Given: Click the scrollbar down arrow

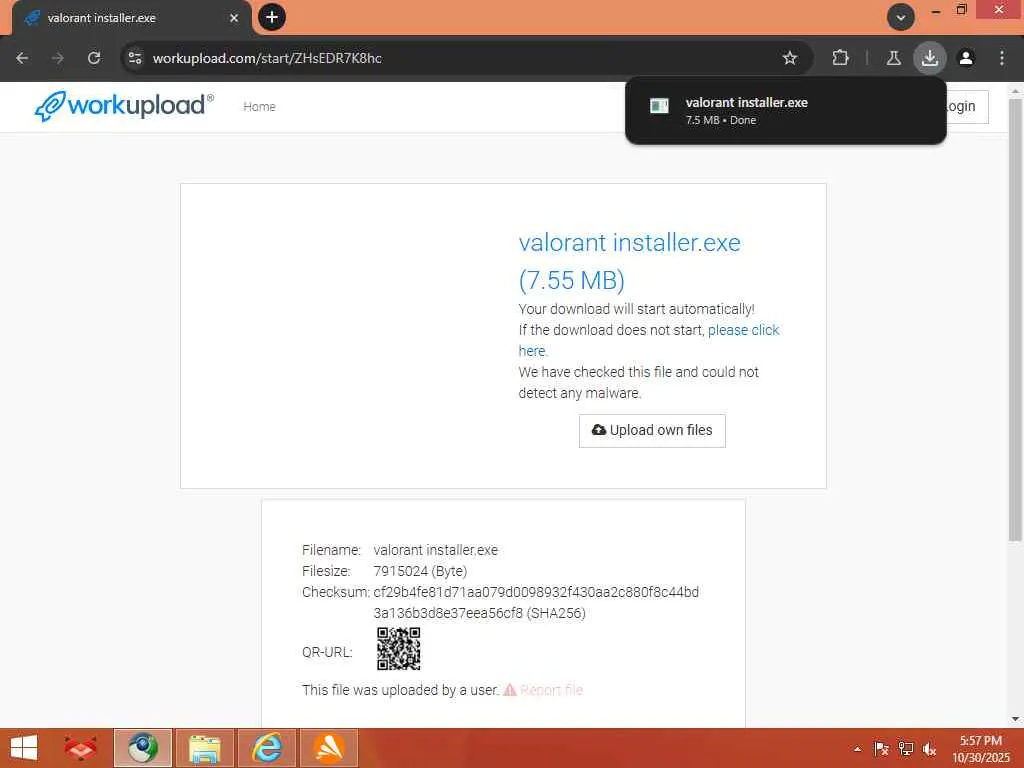Looking at the screenshot, I should tap(1015, 719).
